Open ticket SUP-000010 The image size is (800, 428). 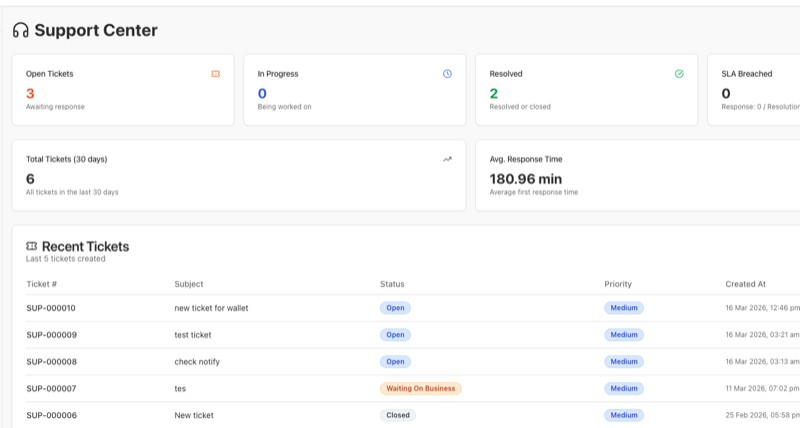point(51,308)
